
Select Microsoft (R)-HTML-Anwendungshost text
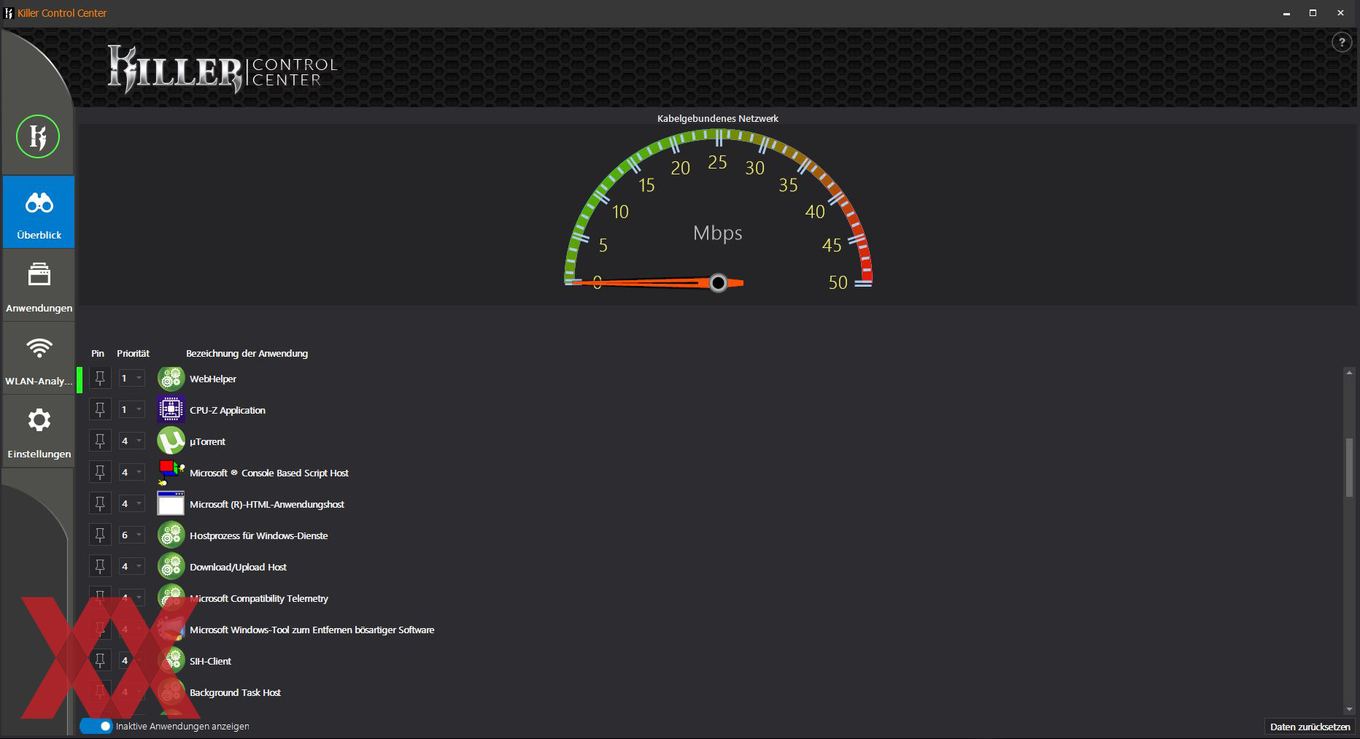pyautogui.click(x=267, y=504)
